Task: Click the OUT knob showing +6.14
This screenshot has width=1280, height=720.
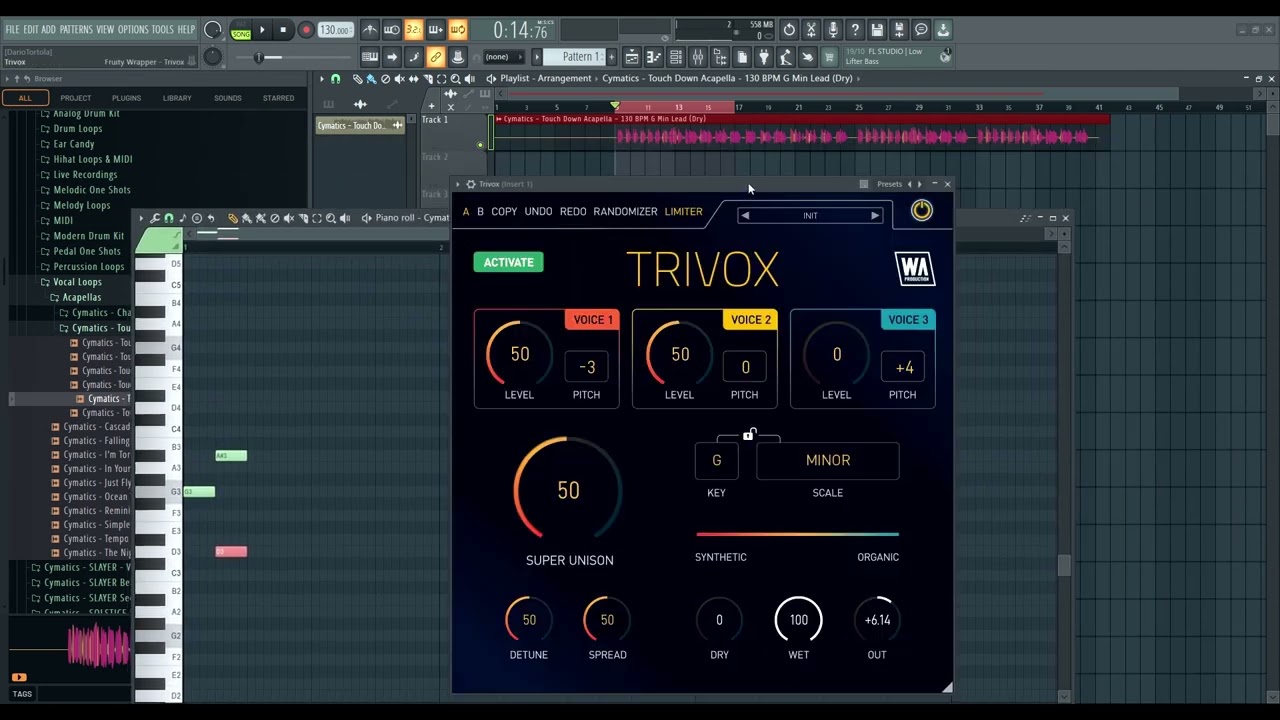Action: 877,620
